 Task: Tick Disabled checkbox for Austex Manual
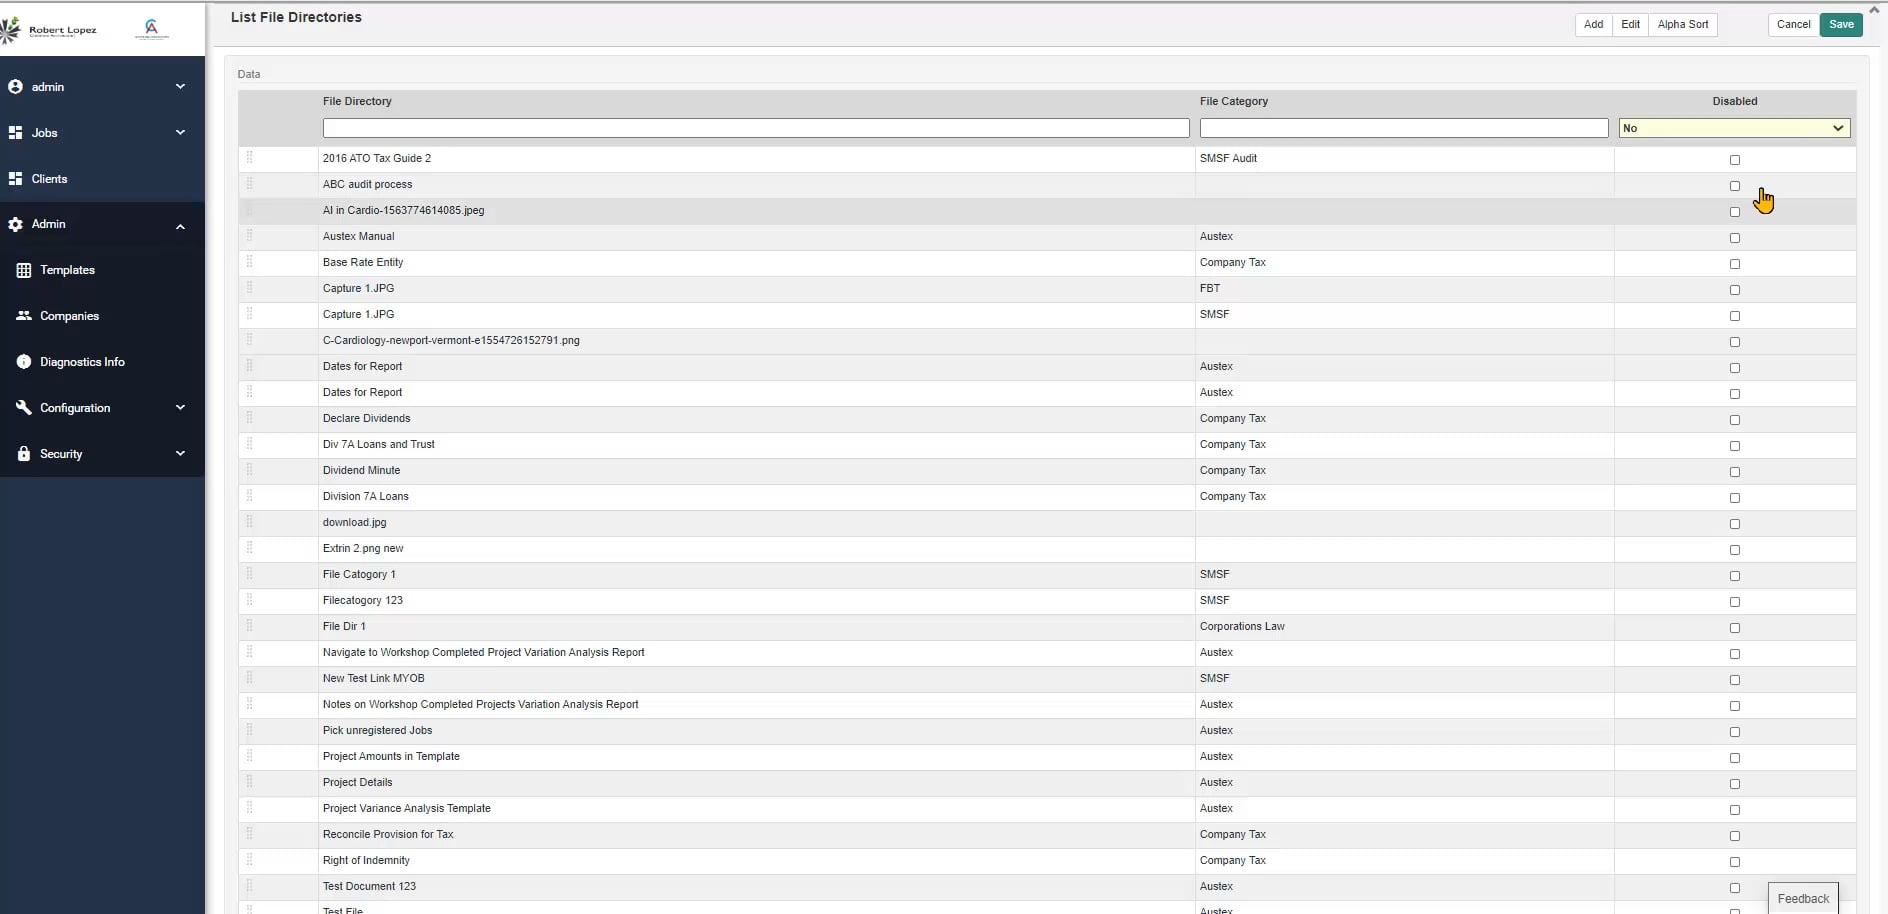click(1735, 238)
